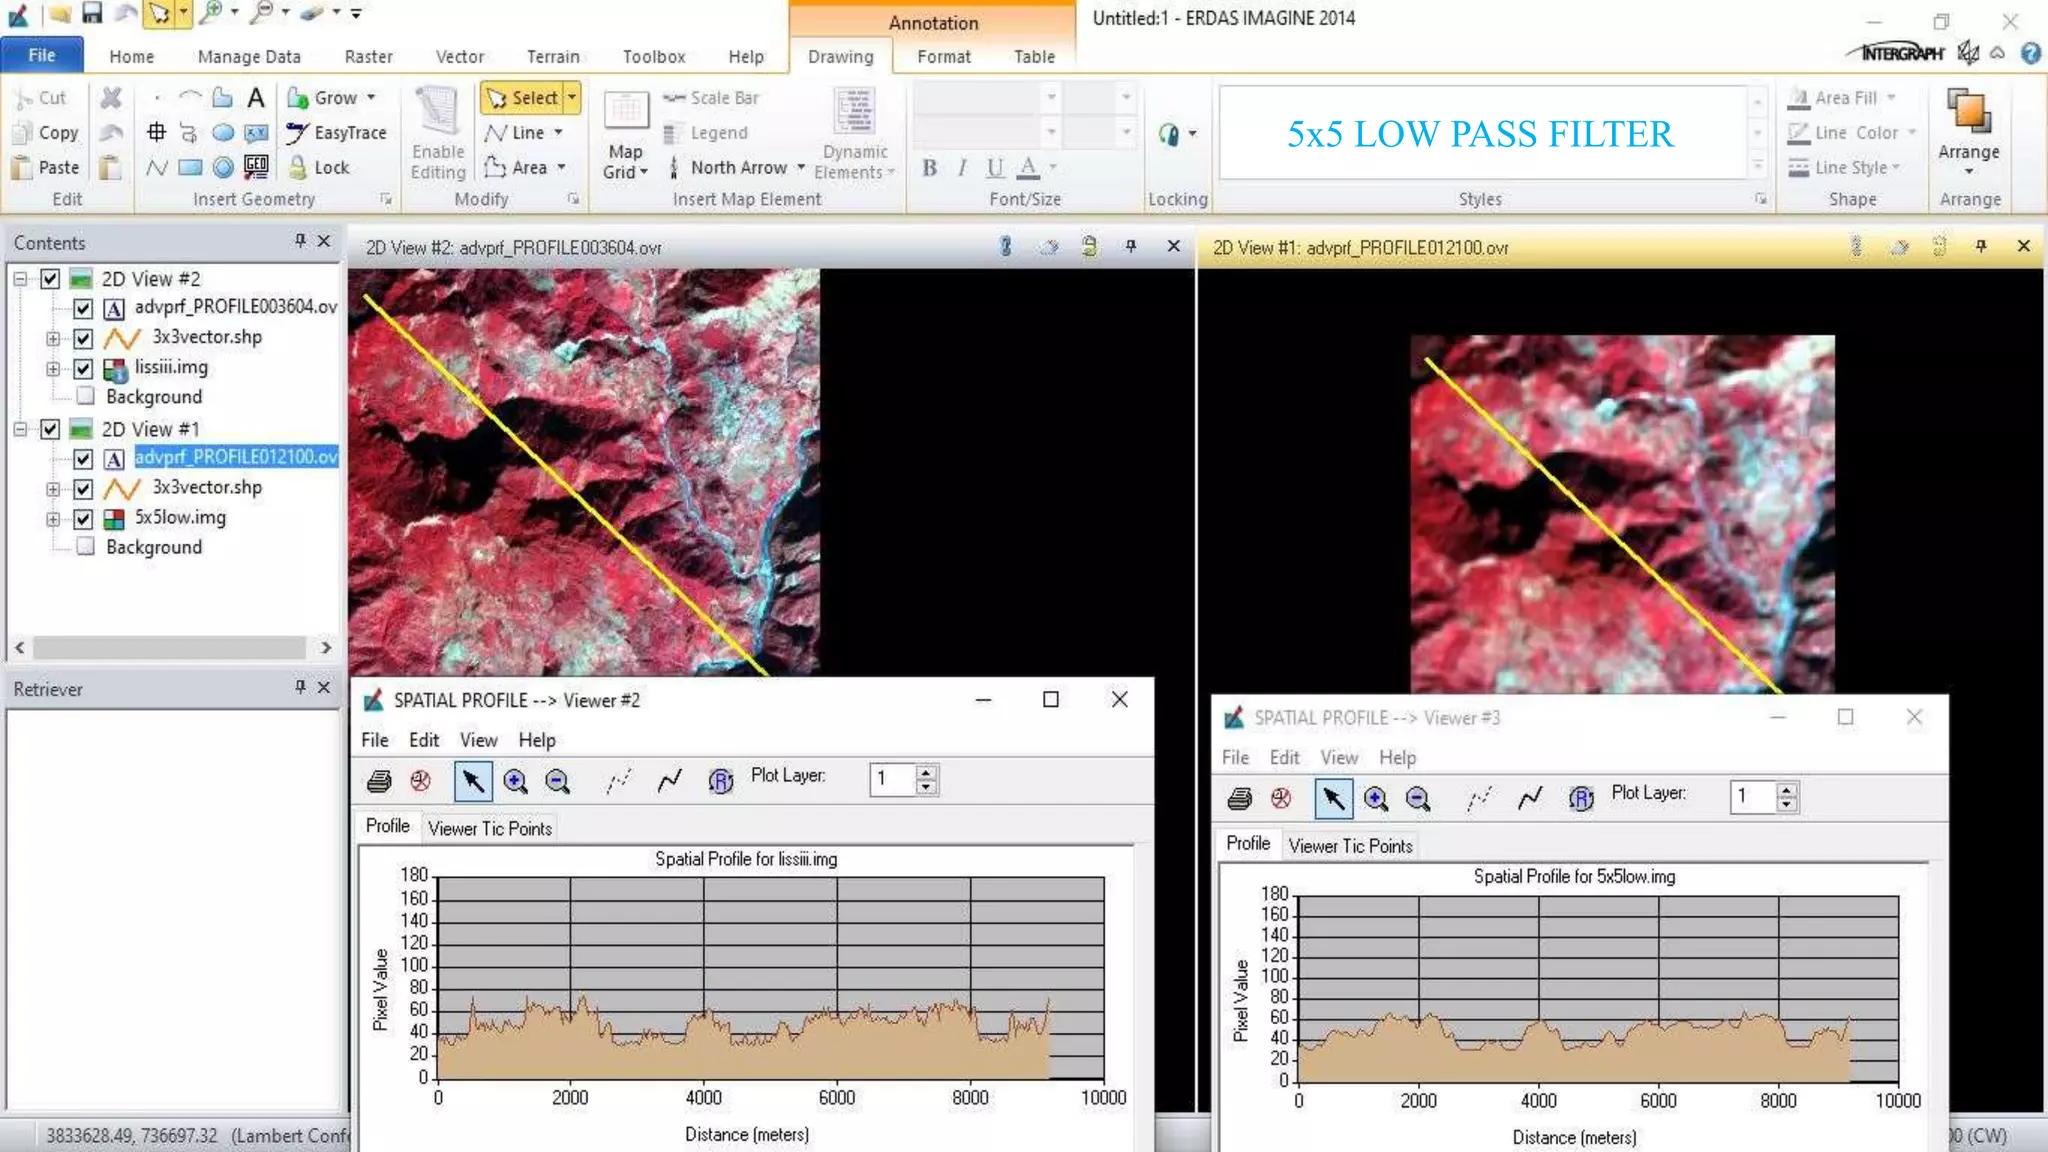Uncheck lissiii.img layer visibility
Viewport: 2048px width, 1152px height.
point(83,369)
